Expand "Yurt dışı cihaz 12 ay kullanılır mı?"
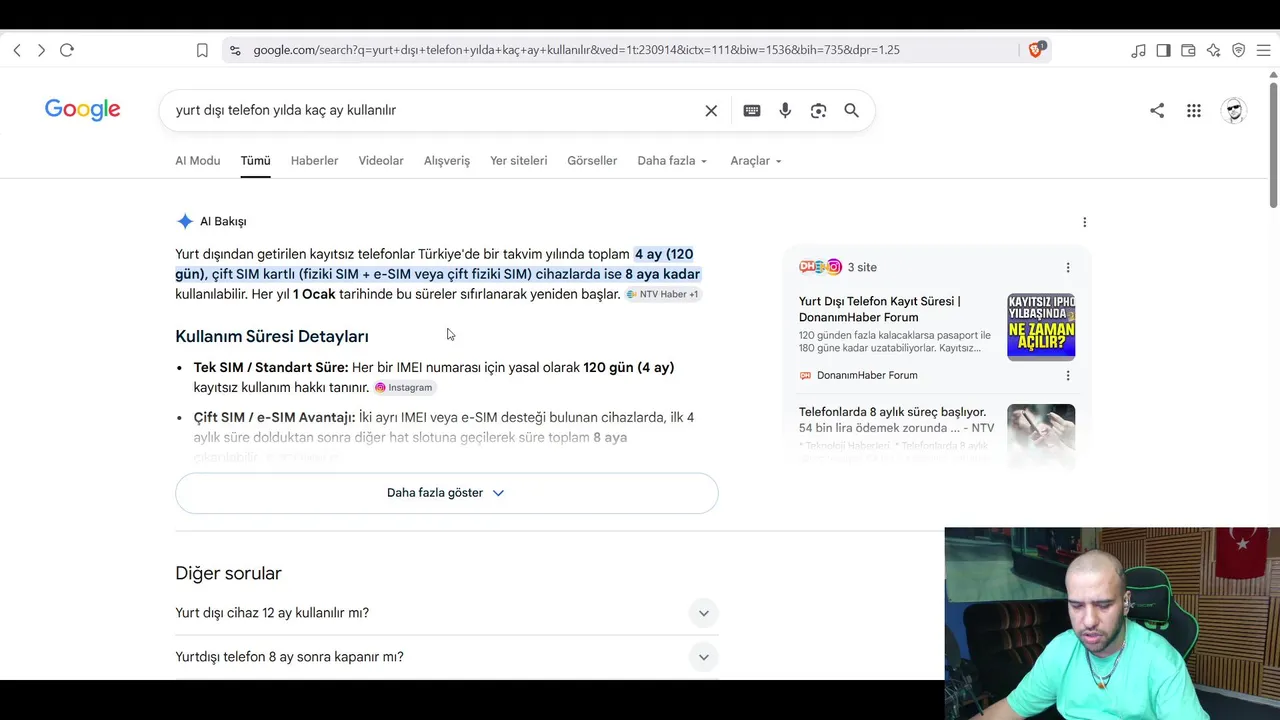The width and height of the screenshot is (1280, 720). 446,613
